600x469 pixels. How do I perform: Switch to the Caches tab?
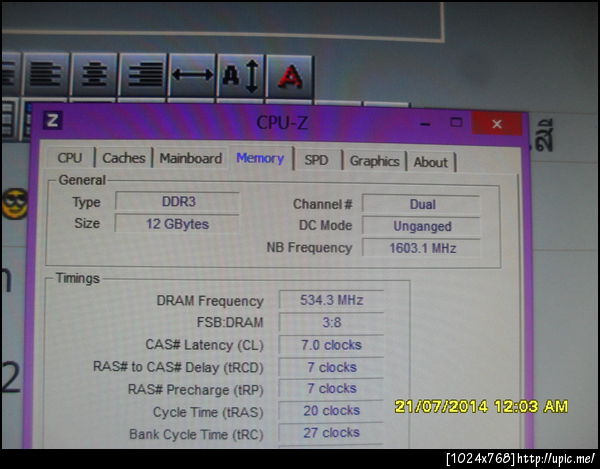pos(124,158)
